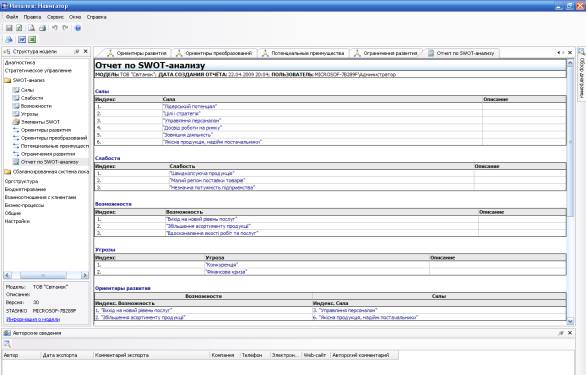The width and height of the screenshot is (586, 375).
Task: Select Общие in tree
Action: coord(13,213)
